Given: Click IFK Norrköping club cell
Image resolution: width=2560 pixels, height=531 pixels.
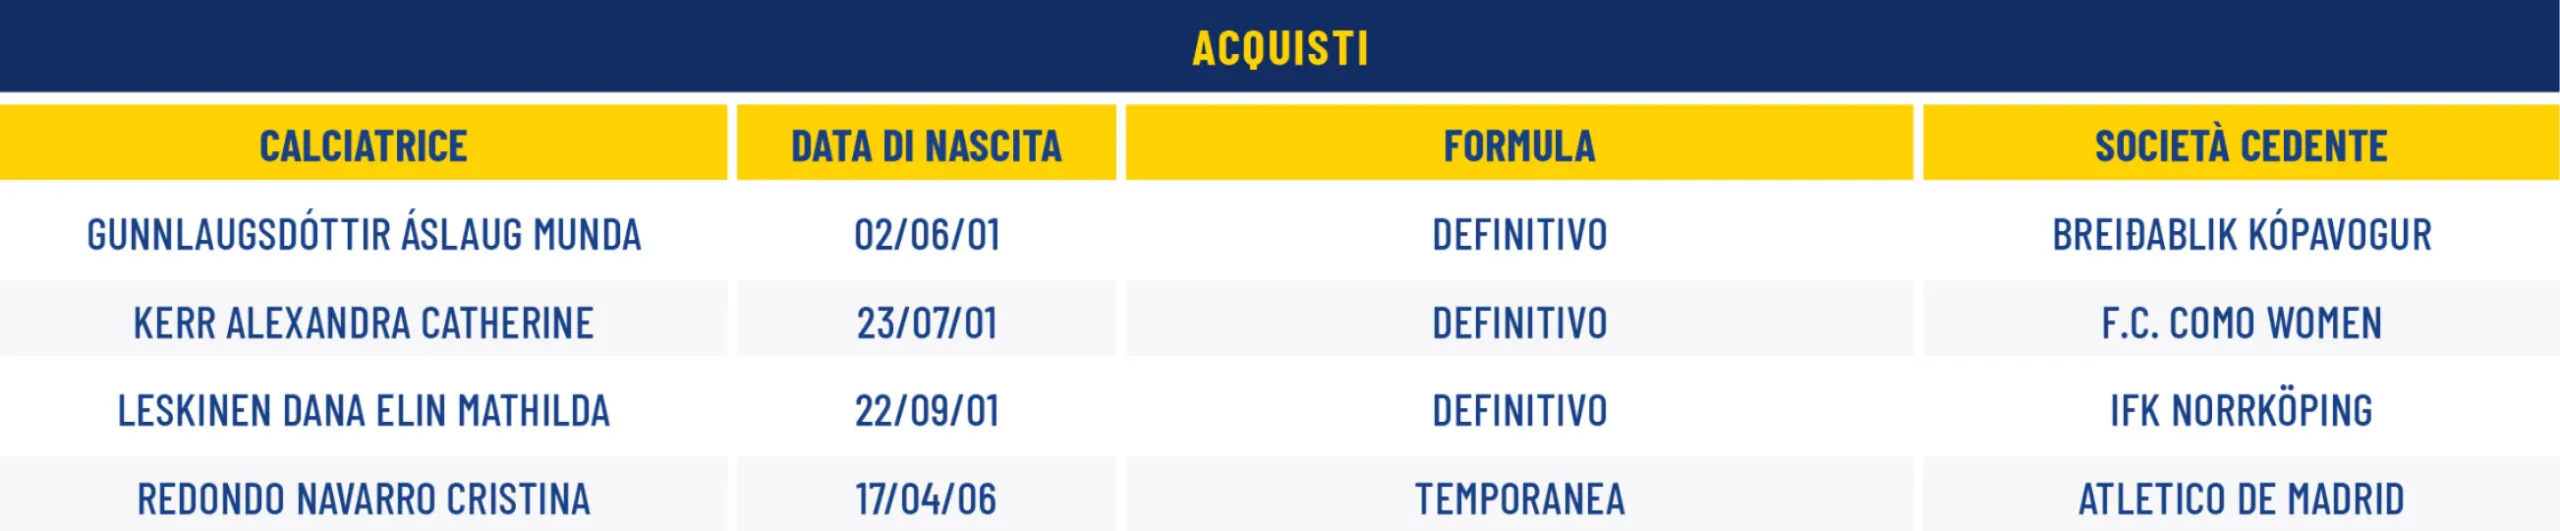Looking at the screenshot, I should (2240, 411).
